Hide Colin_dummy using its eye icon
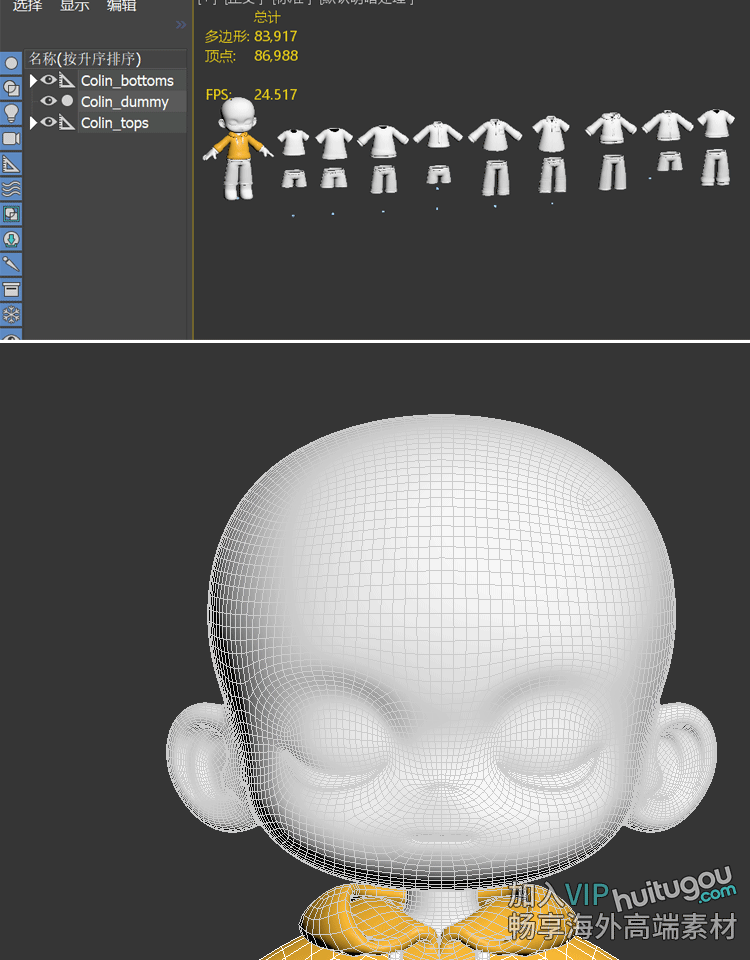The image size is (750, 960). pyautogui.click(x=48, y=101)
